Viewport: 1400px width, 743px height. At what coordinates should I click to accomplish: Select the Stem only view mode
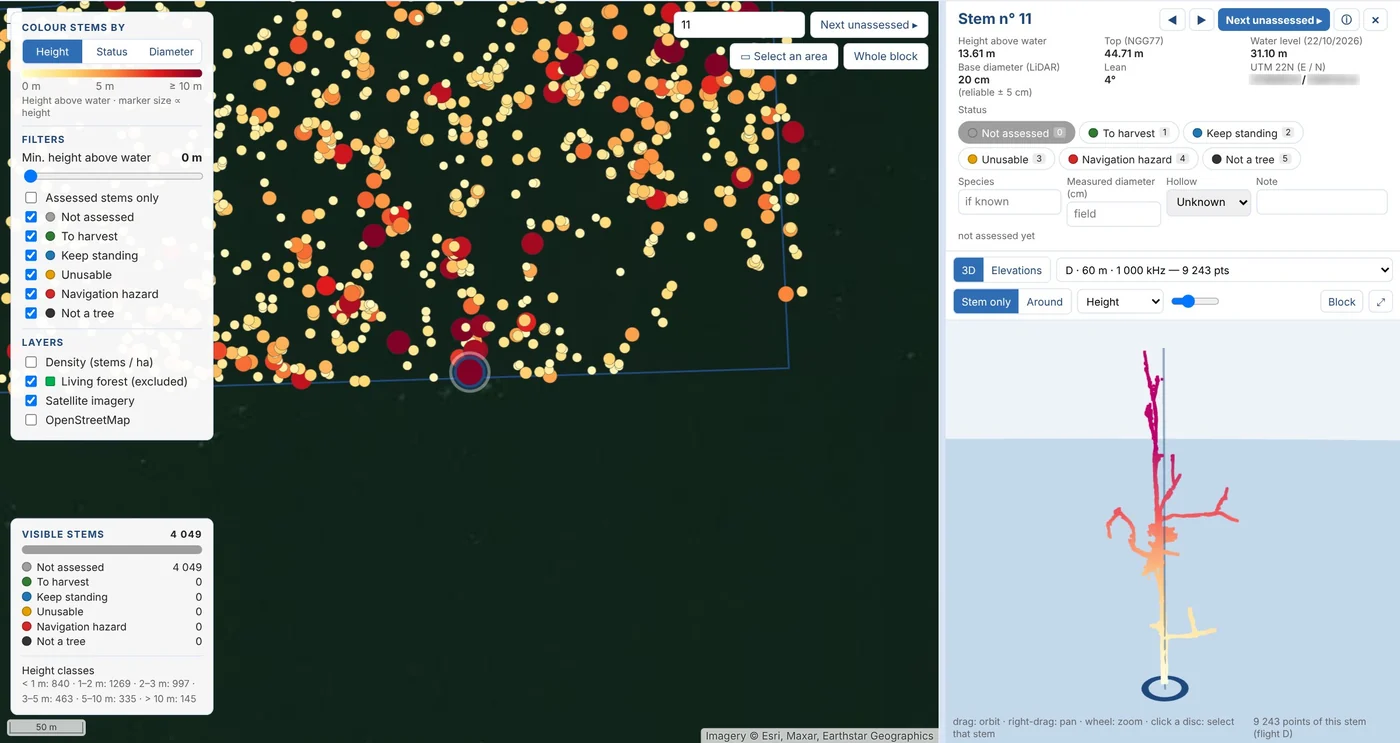click(x=986, y=302)
